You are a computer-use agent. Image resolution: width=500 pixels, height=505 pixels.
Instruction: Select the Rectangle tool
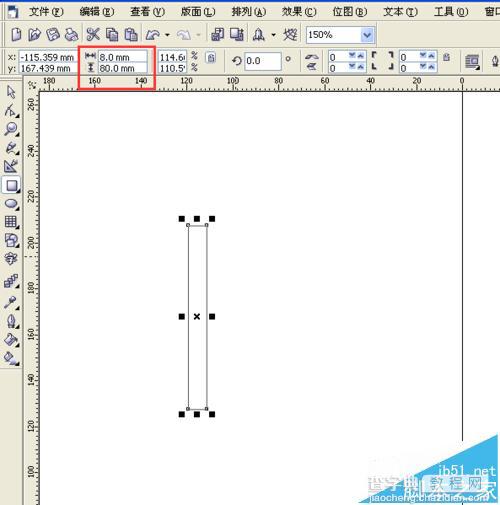click(12, 185)
